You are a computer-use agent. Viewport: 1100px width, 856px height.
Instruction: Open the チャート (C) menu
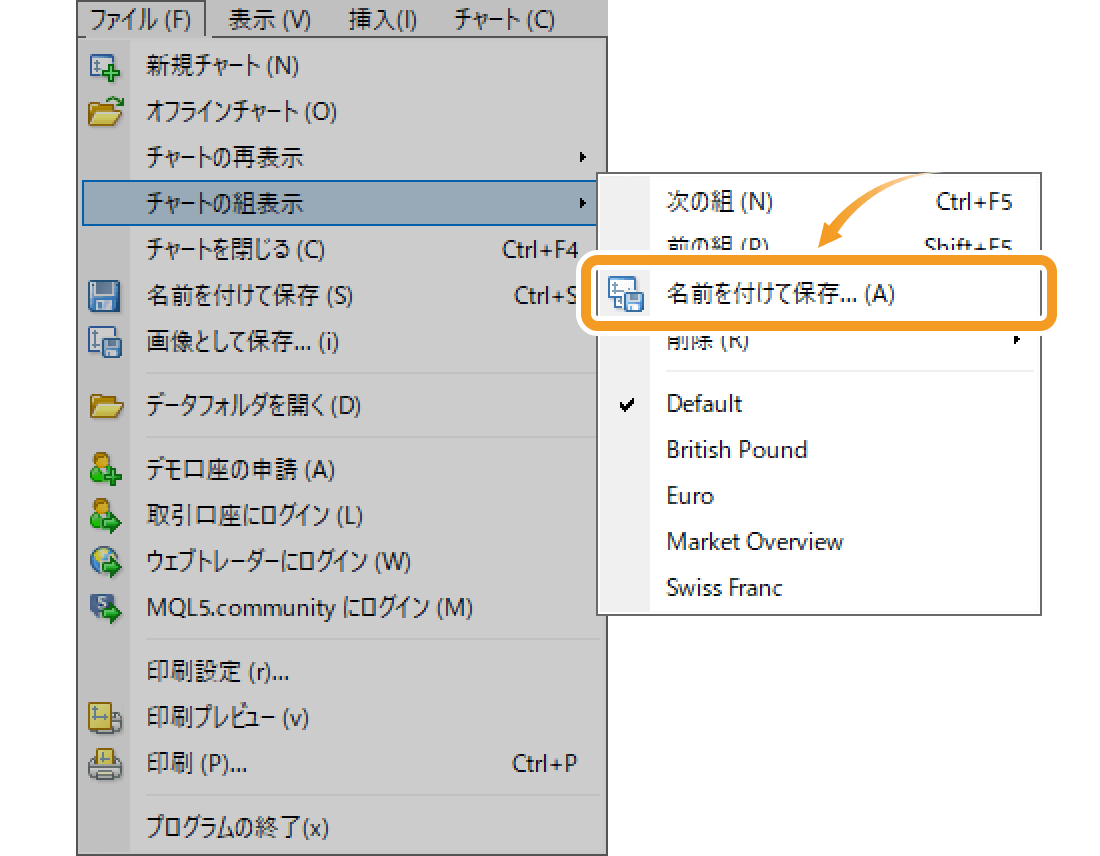coord(504,19)
